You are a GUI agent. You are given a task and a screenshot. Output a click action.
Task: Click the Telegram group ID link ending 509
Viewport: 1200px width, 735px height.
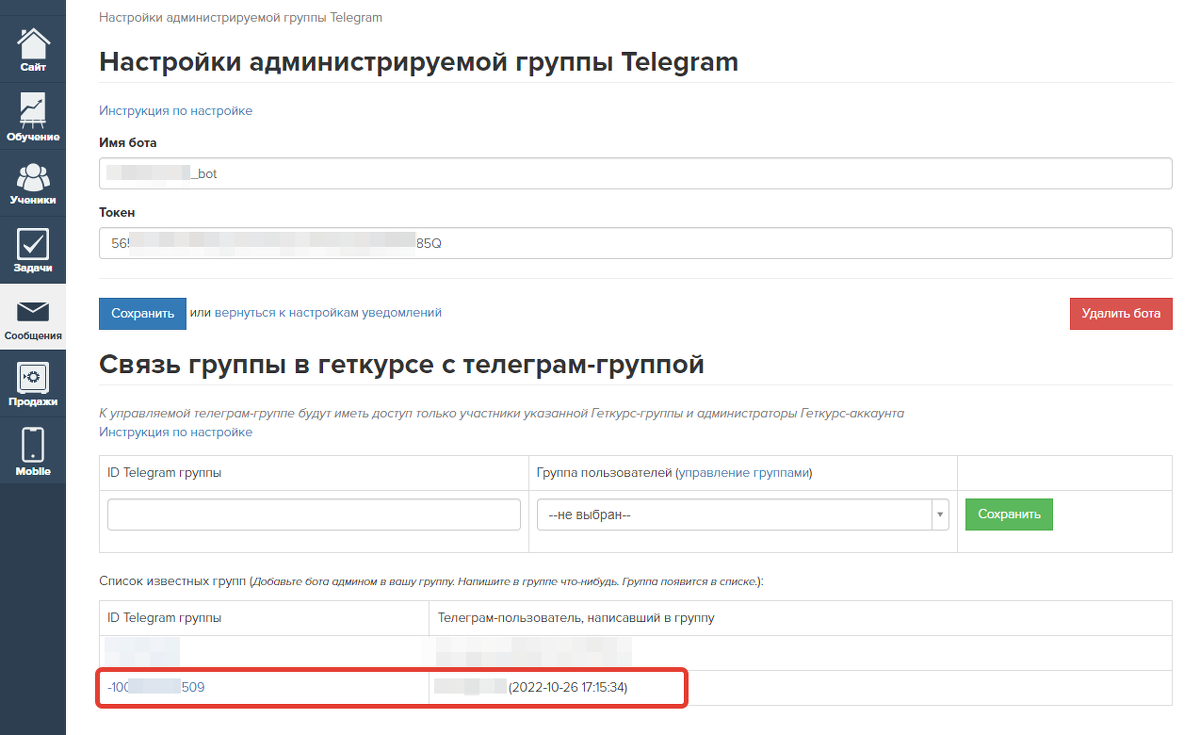(156, 687)
